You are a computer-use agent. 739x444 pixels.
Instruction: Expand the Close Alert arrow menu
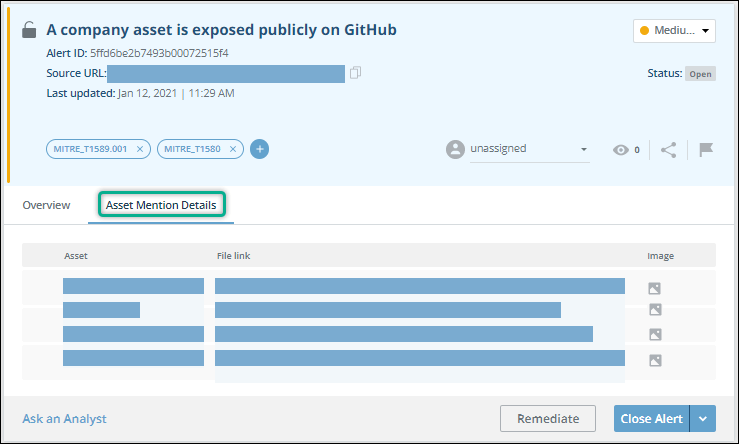[x=707, y=419]
